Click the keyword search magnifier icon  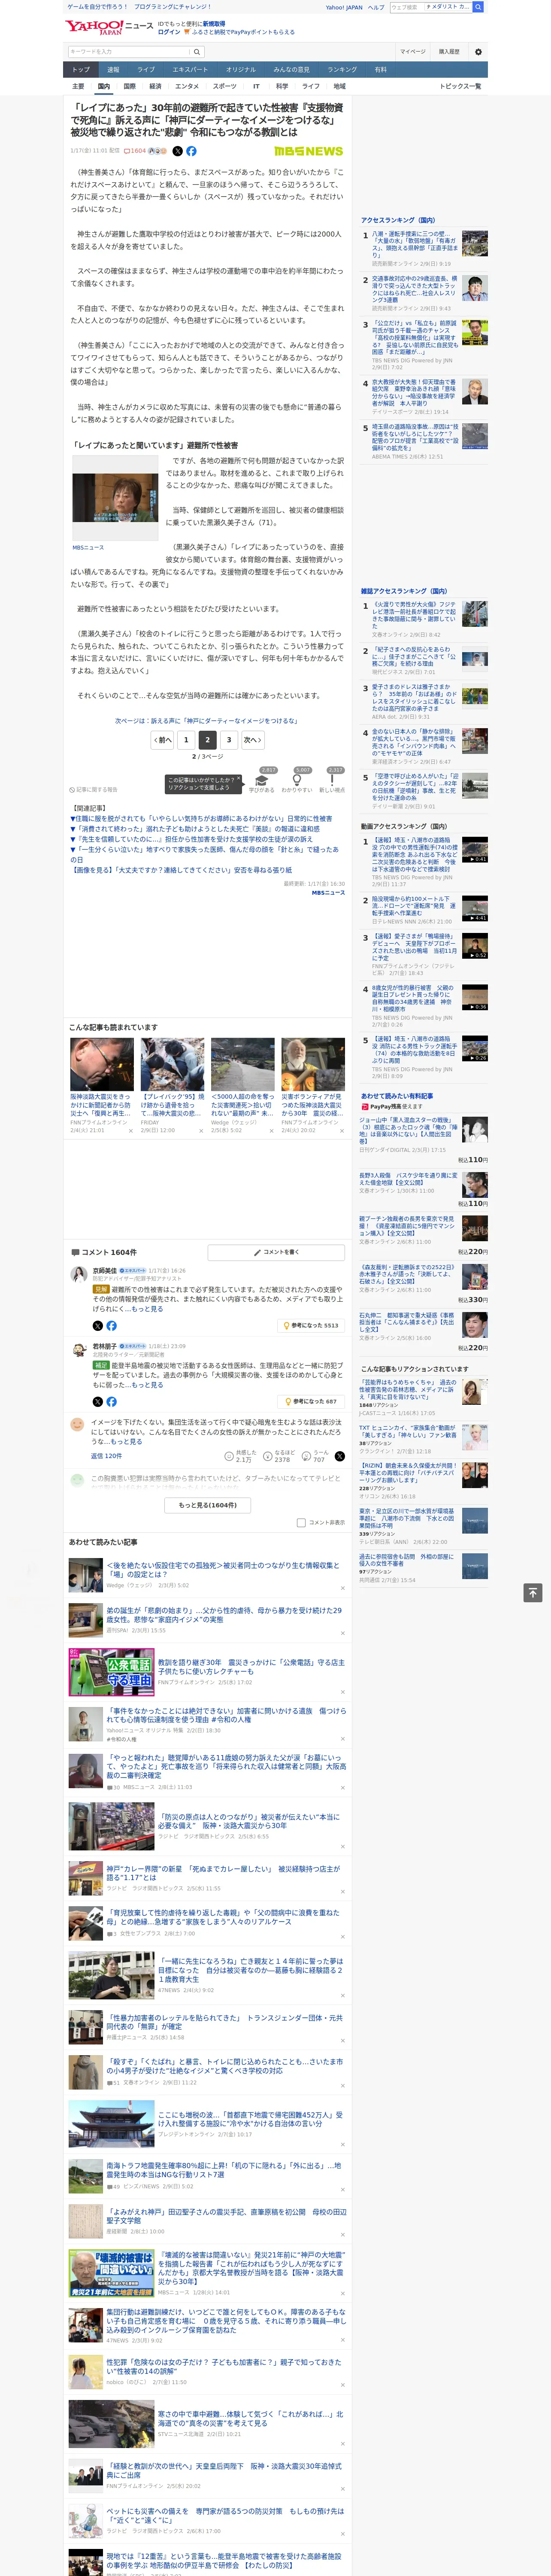point(197,51)
